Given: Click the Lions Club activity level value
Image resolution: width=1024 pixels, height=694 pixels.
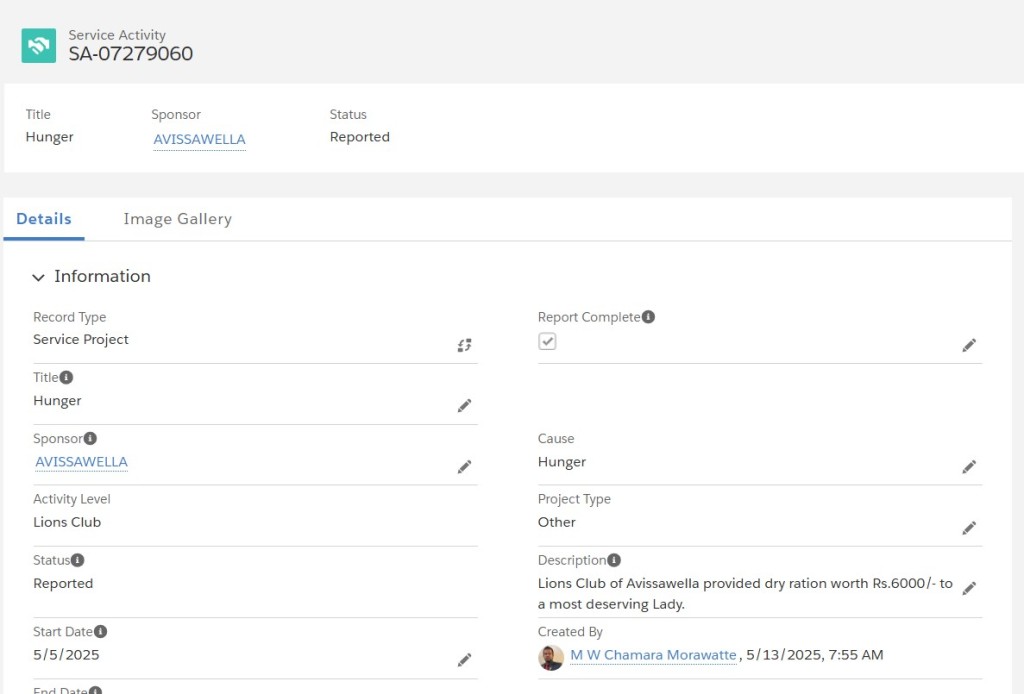Looking at the screenshot, I should point(67,522).
